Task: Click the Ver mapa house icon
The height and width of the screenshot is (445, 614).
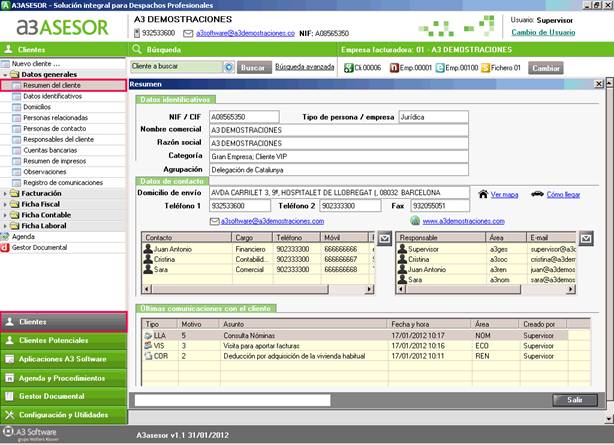Action: [483, 194]
